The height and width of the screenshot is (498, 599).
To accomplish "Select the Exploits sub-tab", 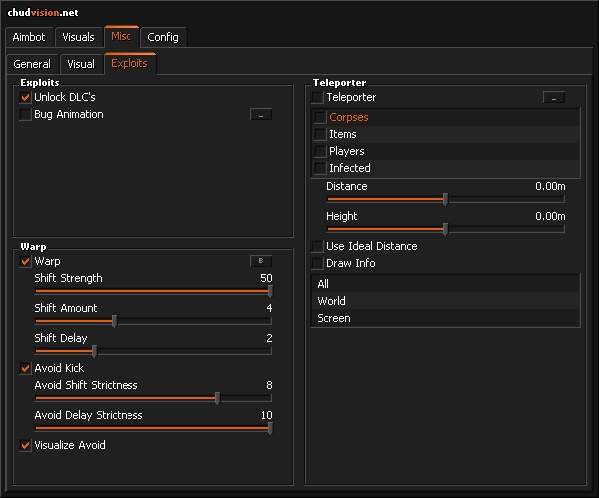I will click(x=130, y=63).
